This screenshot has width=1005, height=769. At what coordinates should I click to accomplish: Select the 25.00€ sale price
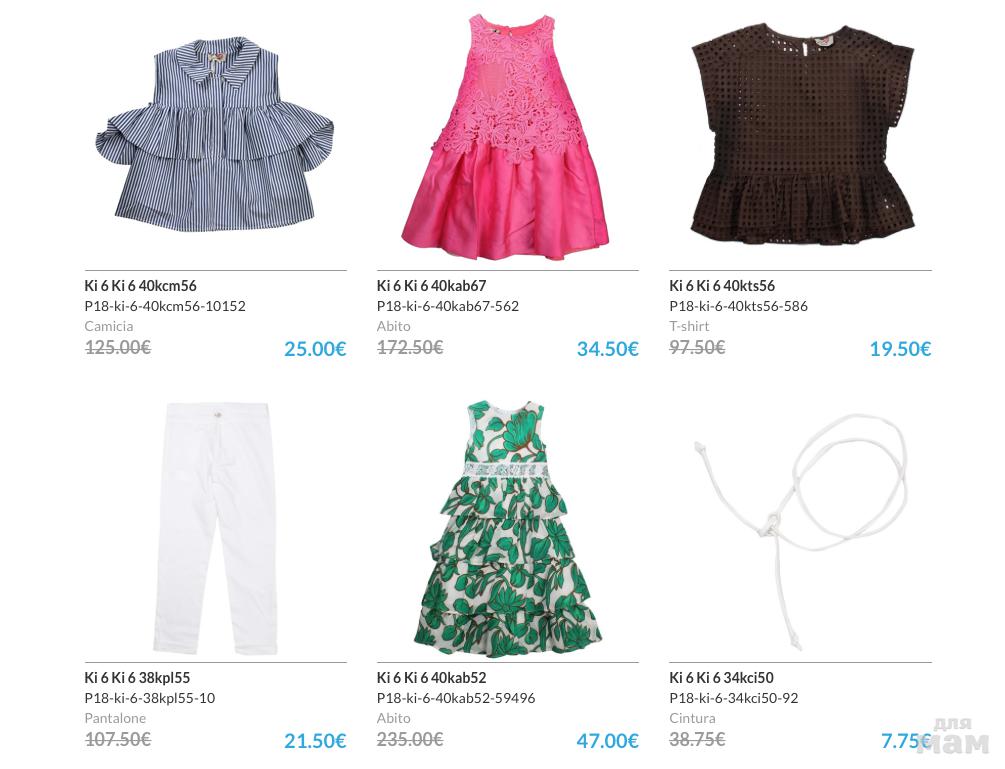(315, 349)
